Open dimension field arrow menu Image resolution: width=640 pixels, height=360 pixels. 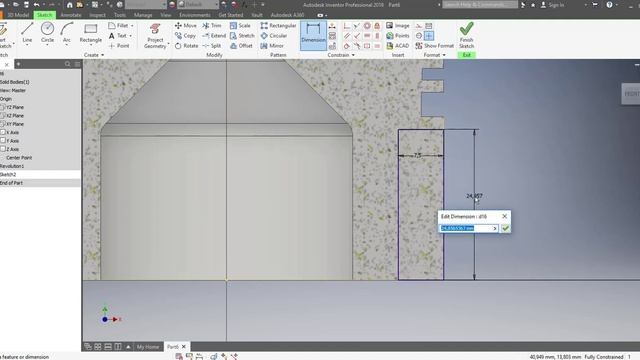click(x=495, y=228)
